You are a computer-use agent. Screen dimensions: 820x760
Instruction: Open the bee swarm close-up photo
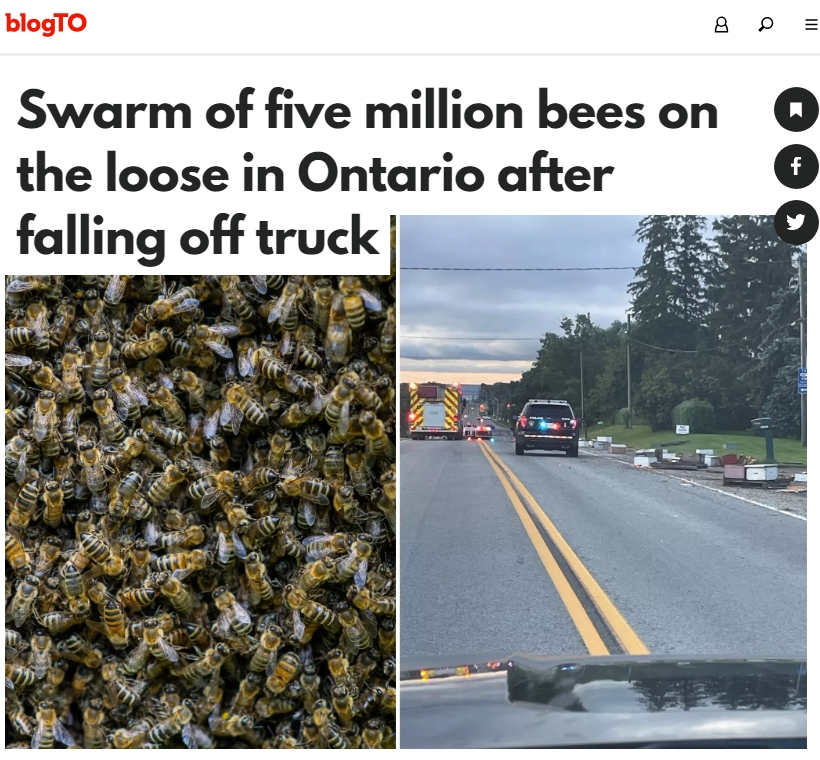point(200,511)
